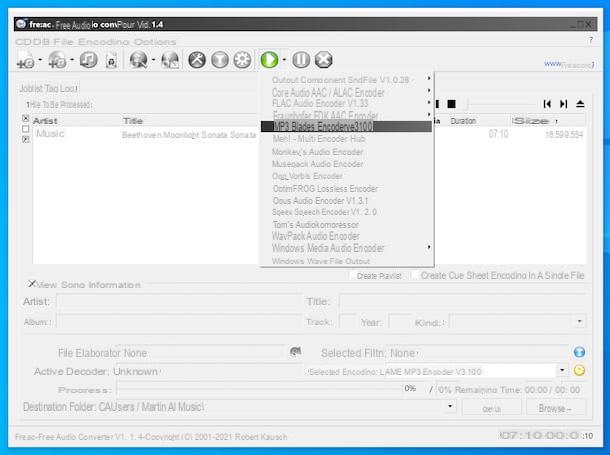Choose Ogg Vorbis Encoder entry
Image resolution: width=610 pixels, height=455 pixels.
pos(346,176)
